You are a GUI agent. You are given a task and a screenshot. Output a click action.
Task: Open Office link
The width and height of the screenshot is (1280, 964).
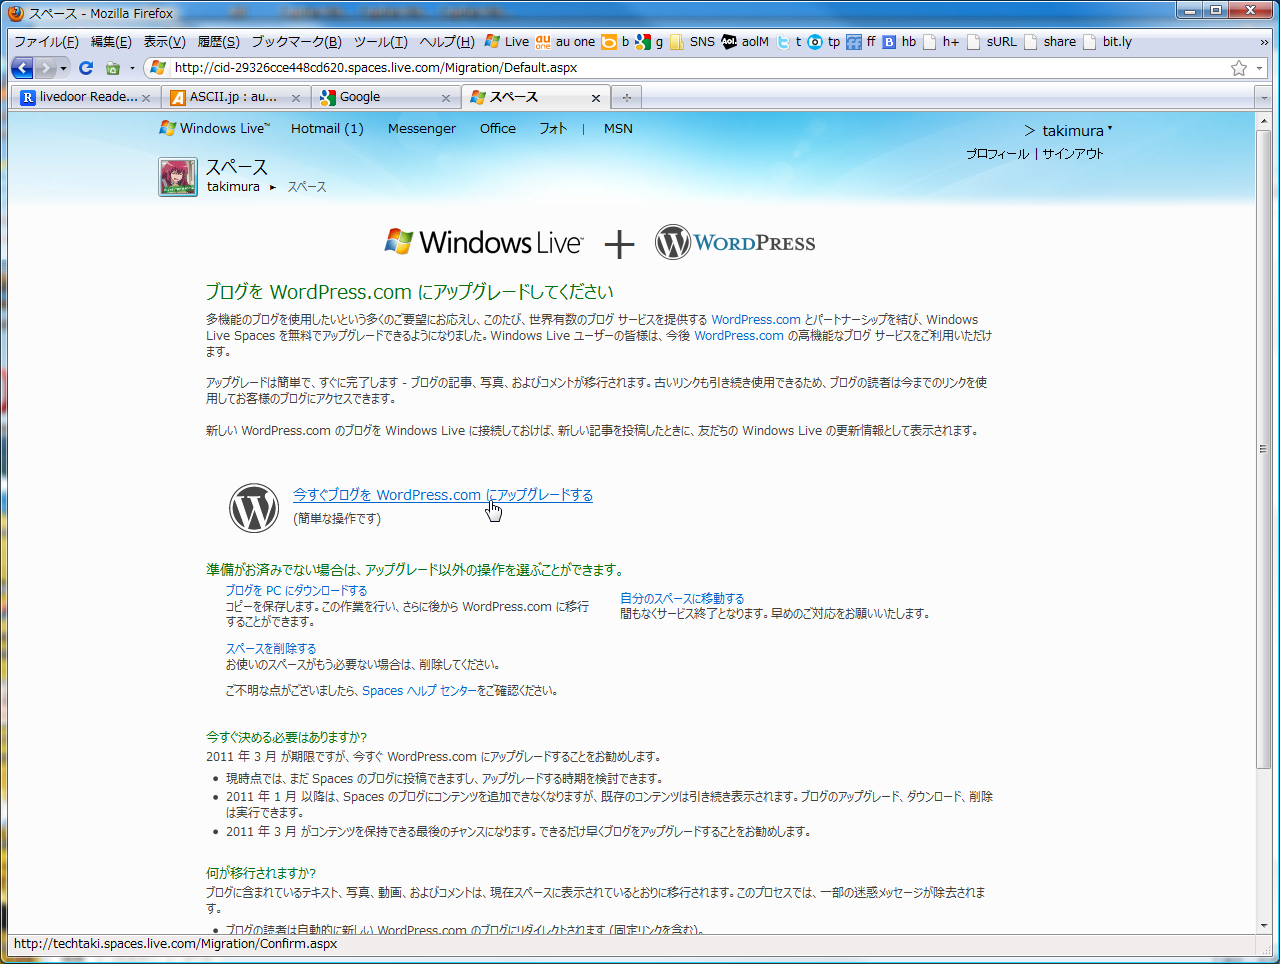498,128
